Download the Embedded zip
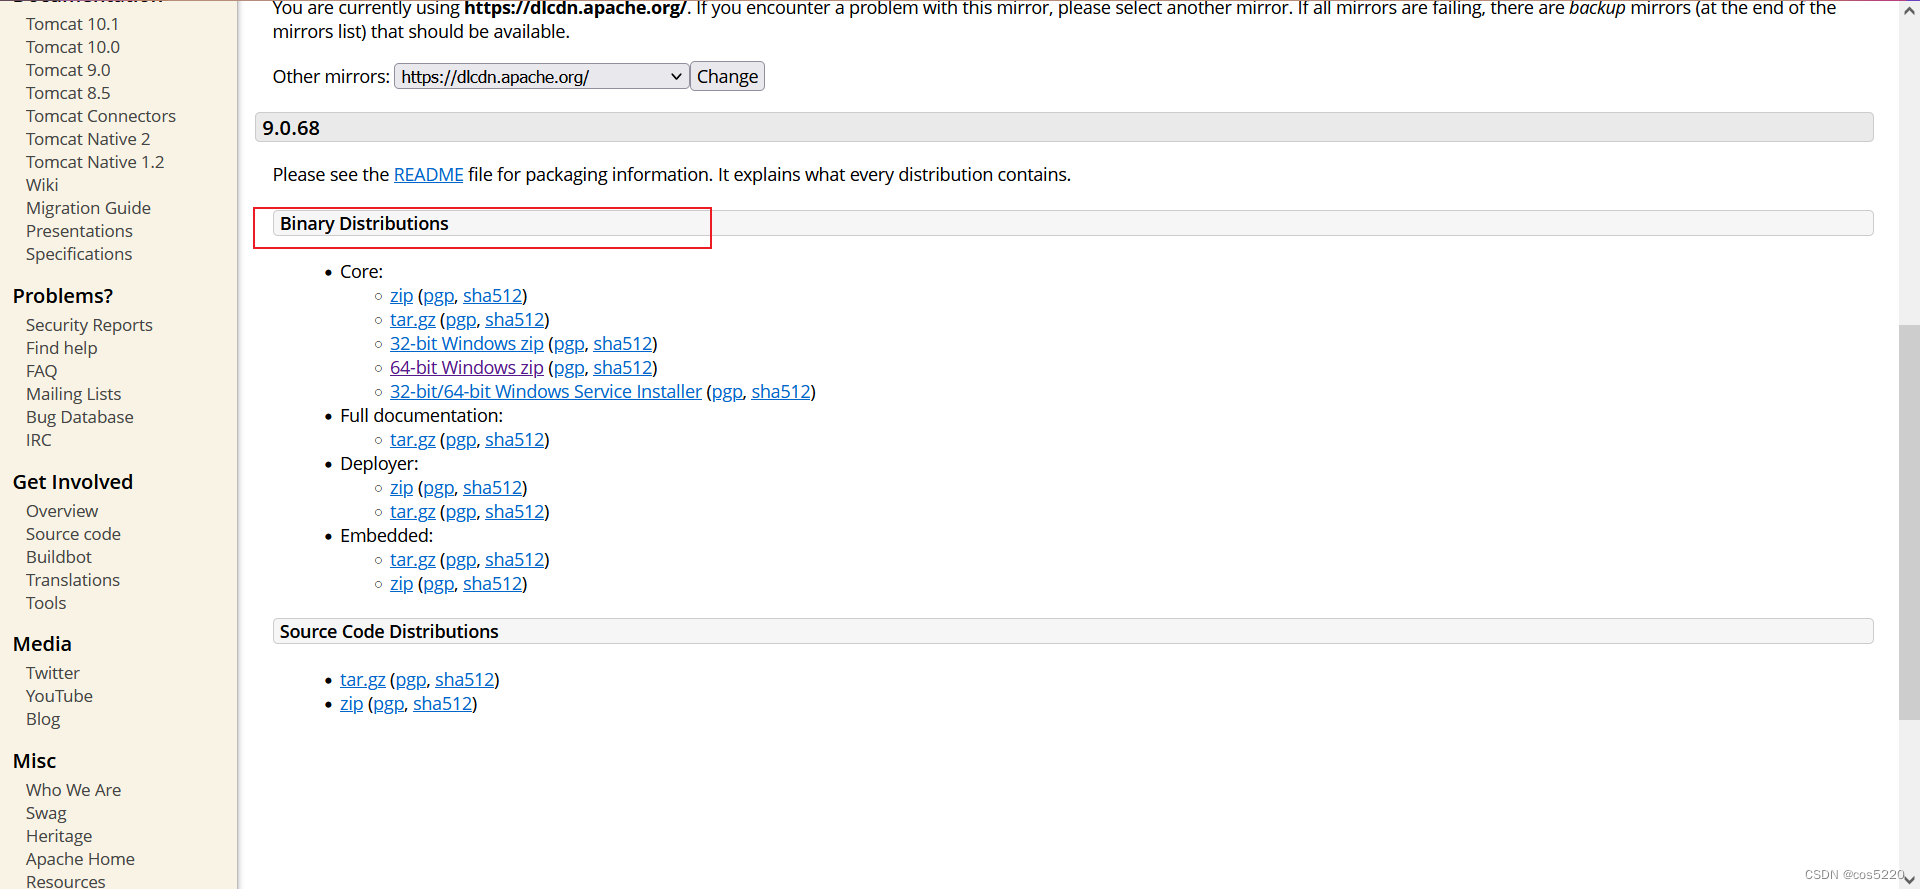The image size is (1920, 889). tap(401, 584)
